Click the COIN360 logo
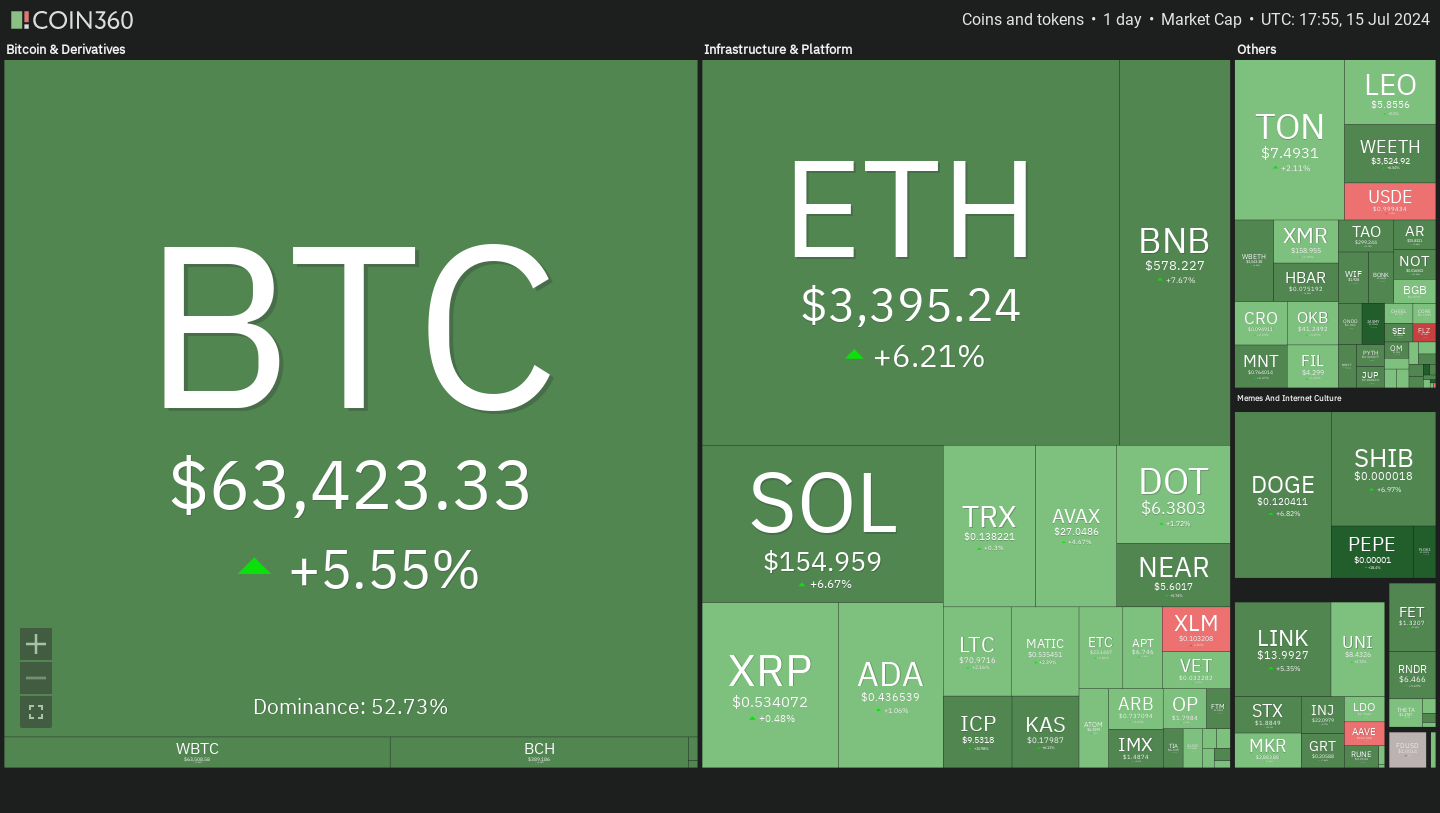1440x813 pixels. [71, 20]
